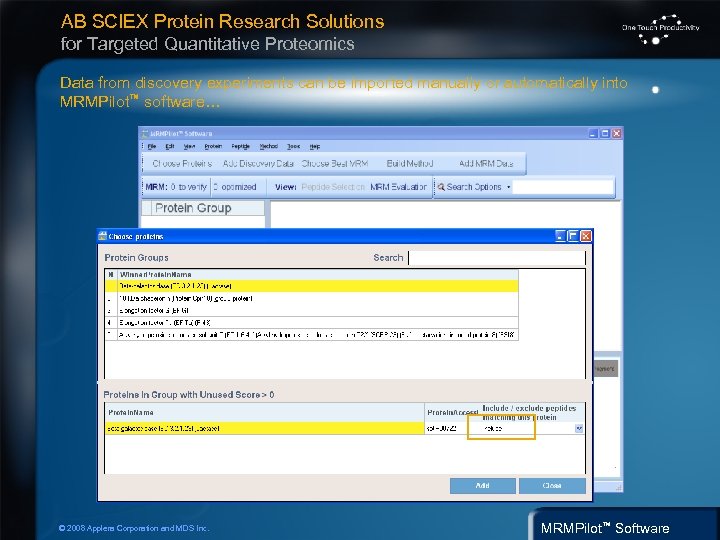
Task: Open the File menu in MRMPilot
Action: click(152, 146)
